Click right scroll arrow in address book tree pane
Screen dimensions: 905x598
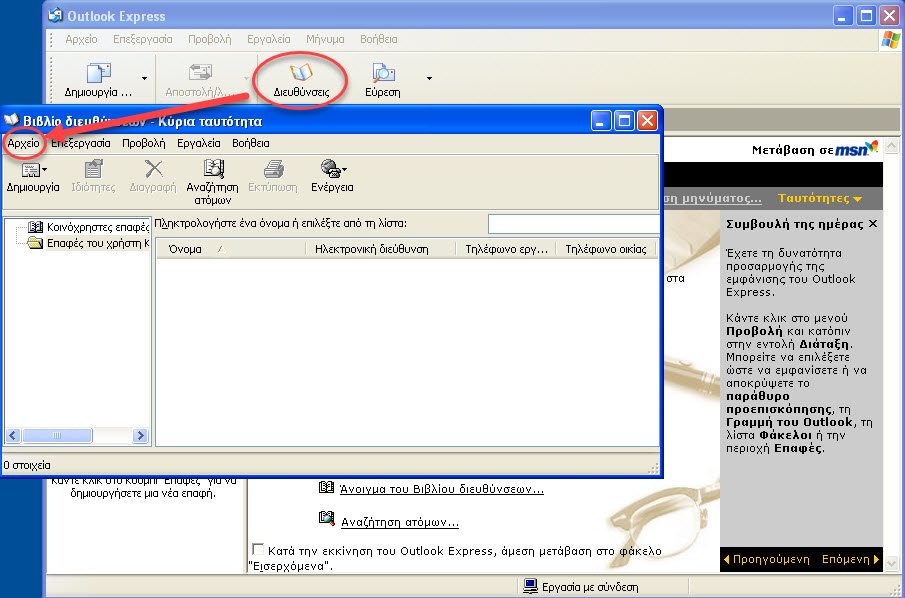tap(140, 435)
